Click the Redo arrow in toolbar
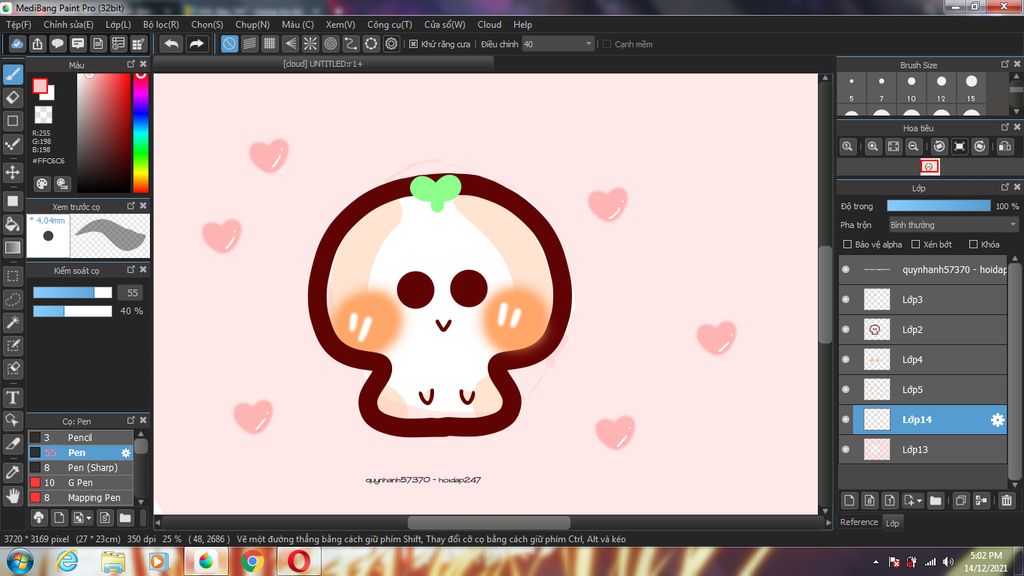1024x576 pixels. coord(196,44)
